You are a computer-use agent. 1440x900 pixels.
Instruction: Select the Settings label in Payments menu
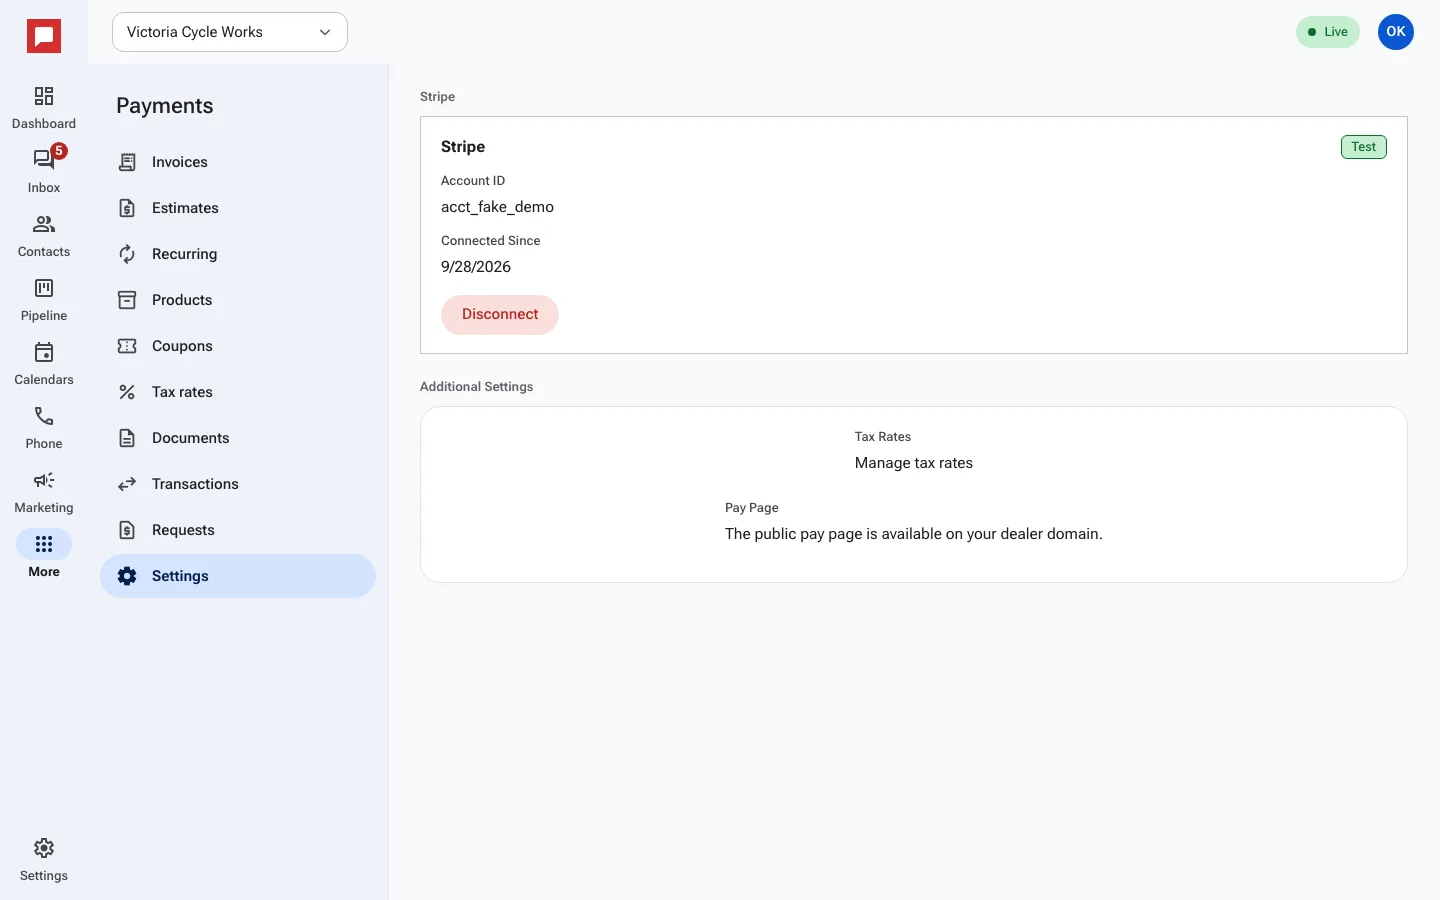180,576
